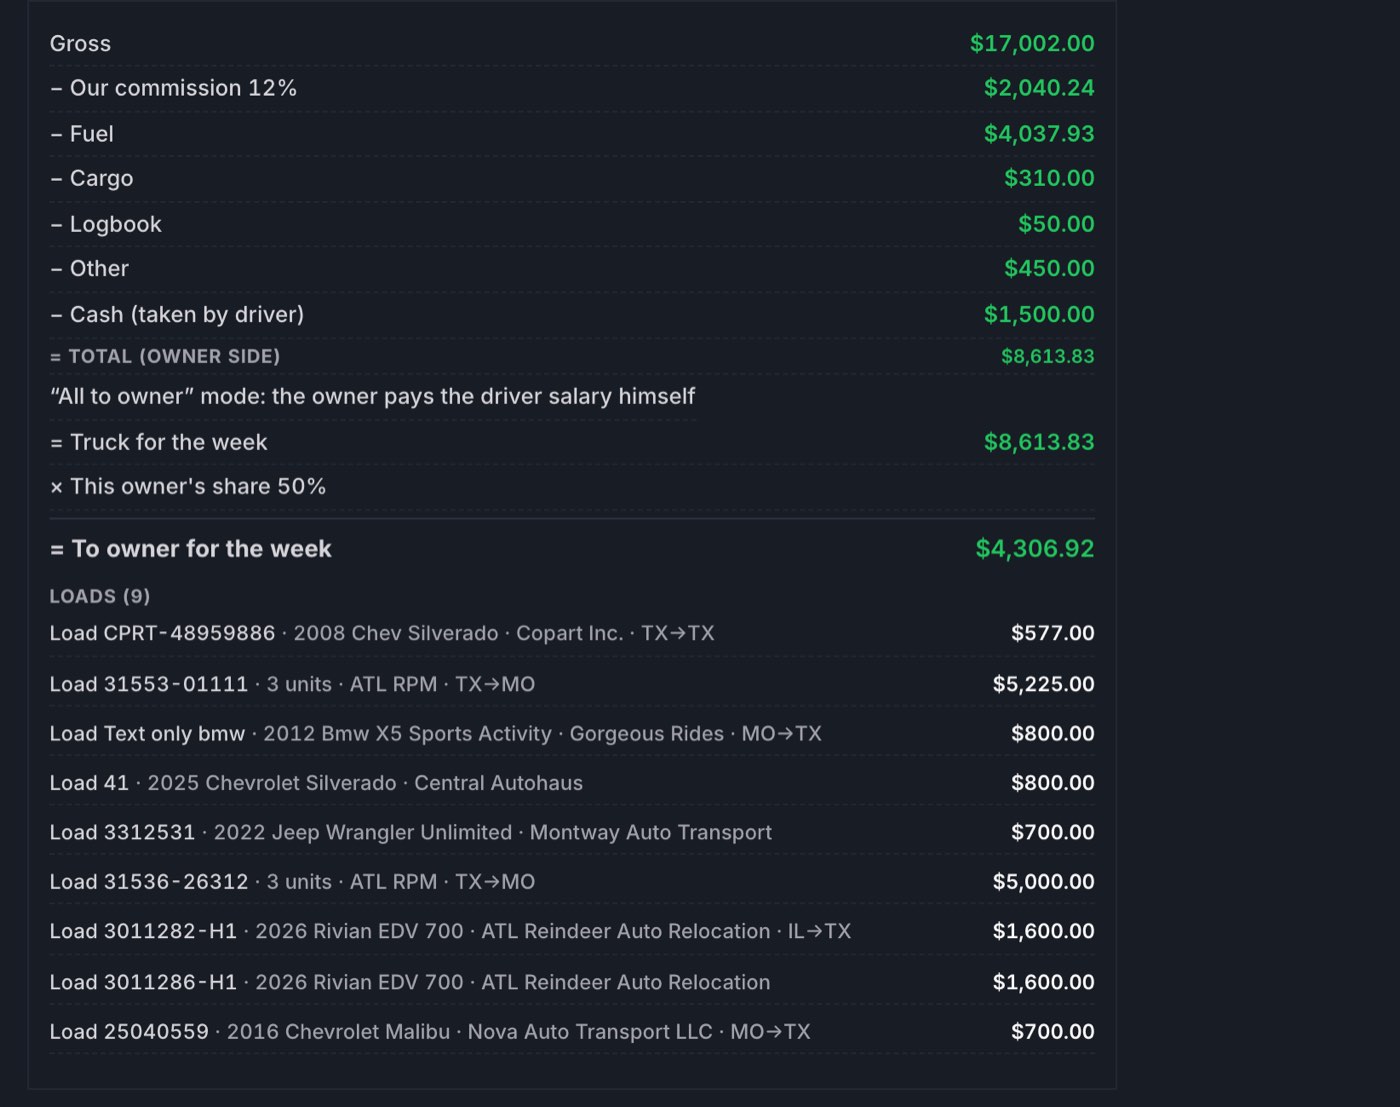The height and width of the screenshot is (1107, 1400).
Task: Click the Fuel deduction $4,037.93
Action: point(1039,133)
